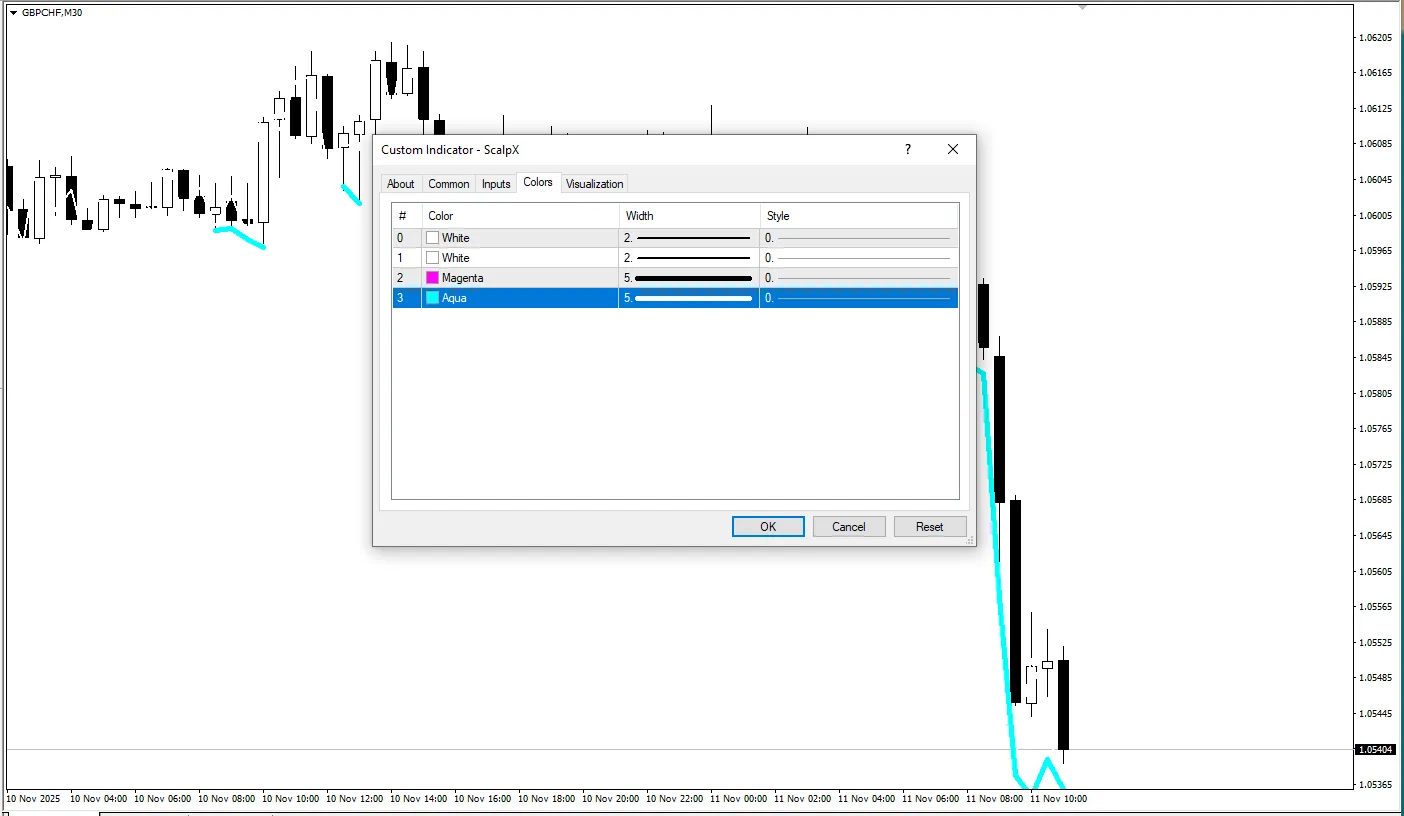Image resolution: width=1404 pixels, height=816 pixels.
Task: Click the Magenta color swatch
Action: [433, 278]
